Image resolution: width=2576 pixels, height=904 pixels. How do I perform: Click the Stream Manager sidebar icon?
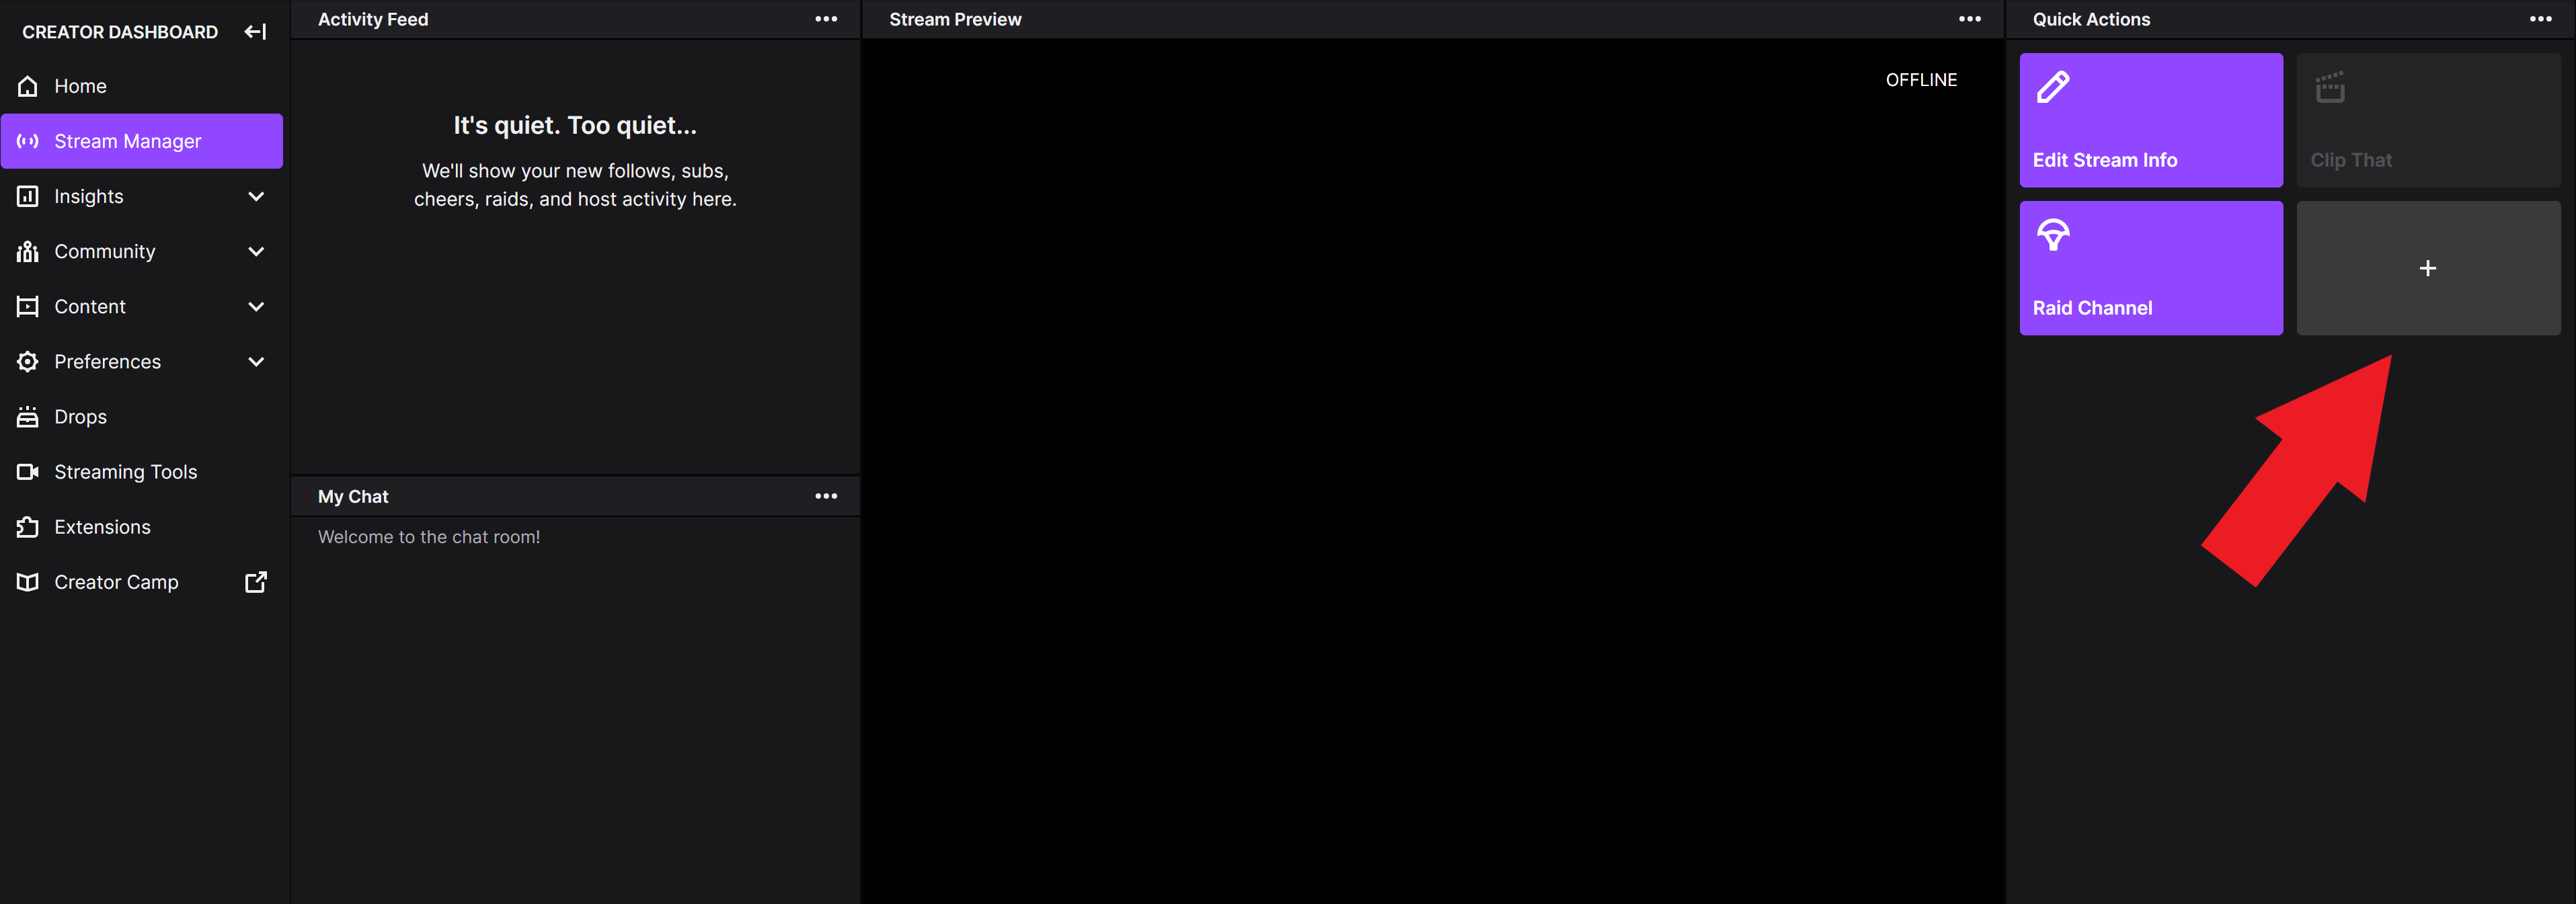click(x=30, y=141)
